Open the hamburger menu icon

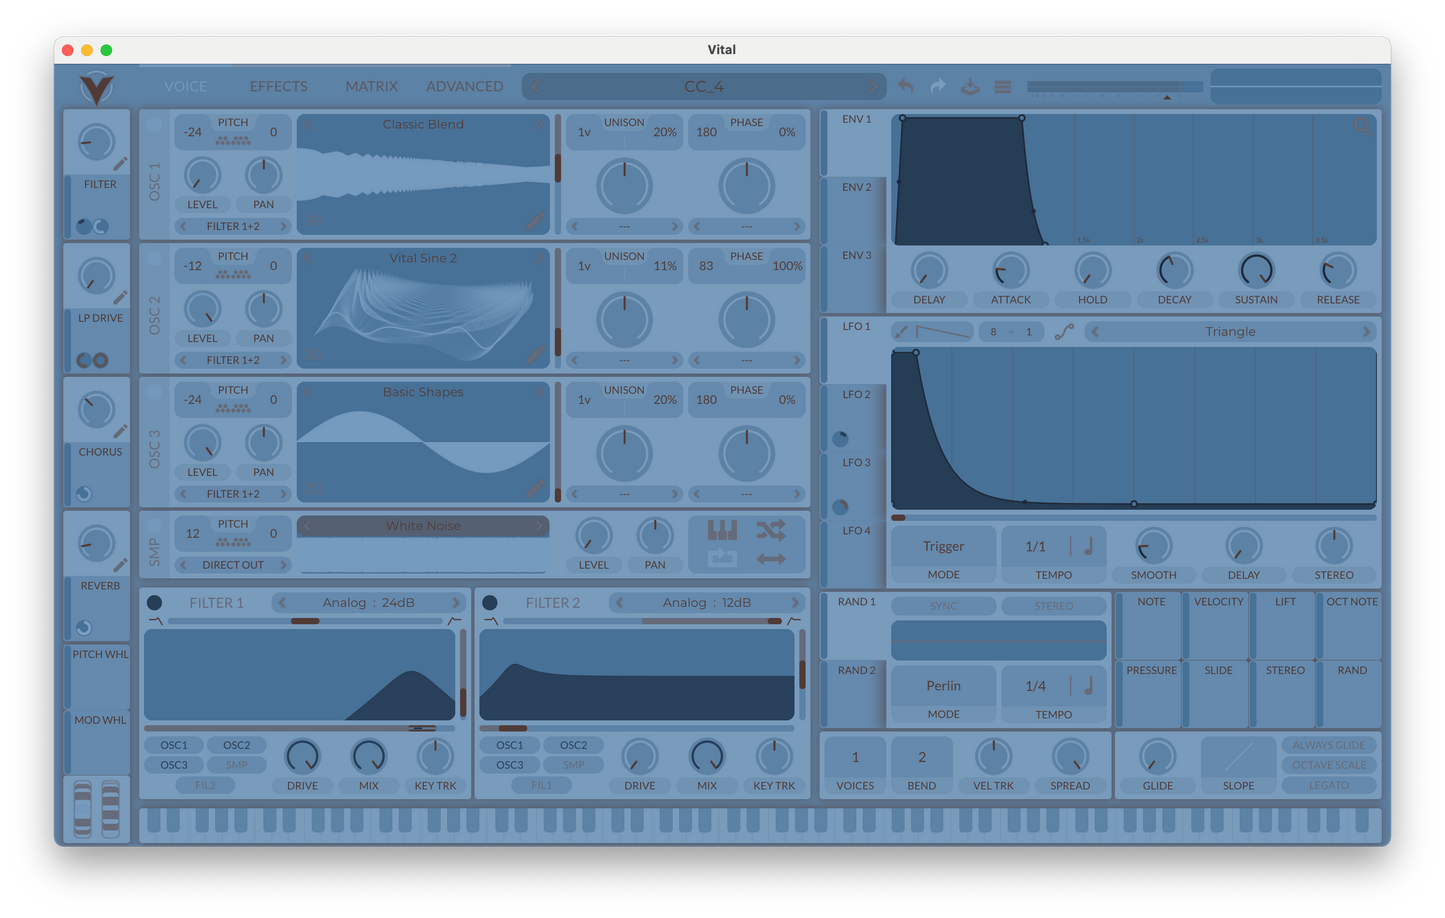tap(1003, 87)
